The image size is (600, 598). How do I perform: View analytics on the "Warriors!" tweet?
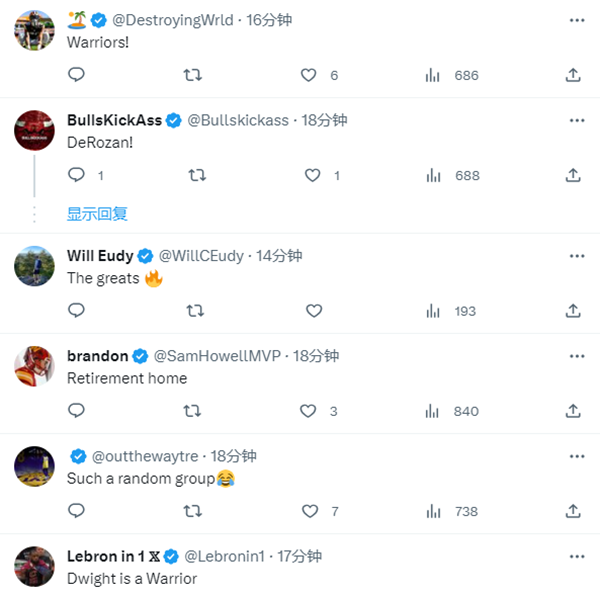click(x=433, y=75)
